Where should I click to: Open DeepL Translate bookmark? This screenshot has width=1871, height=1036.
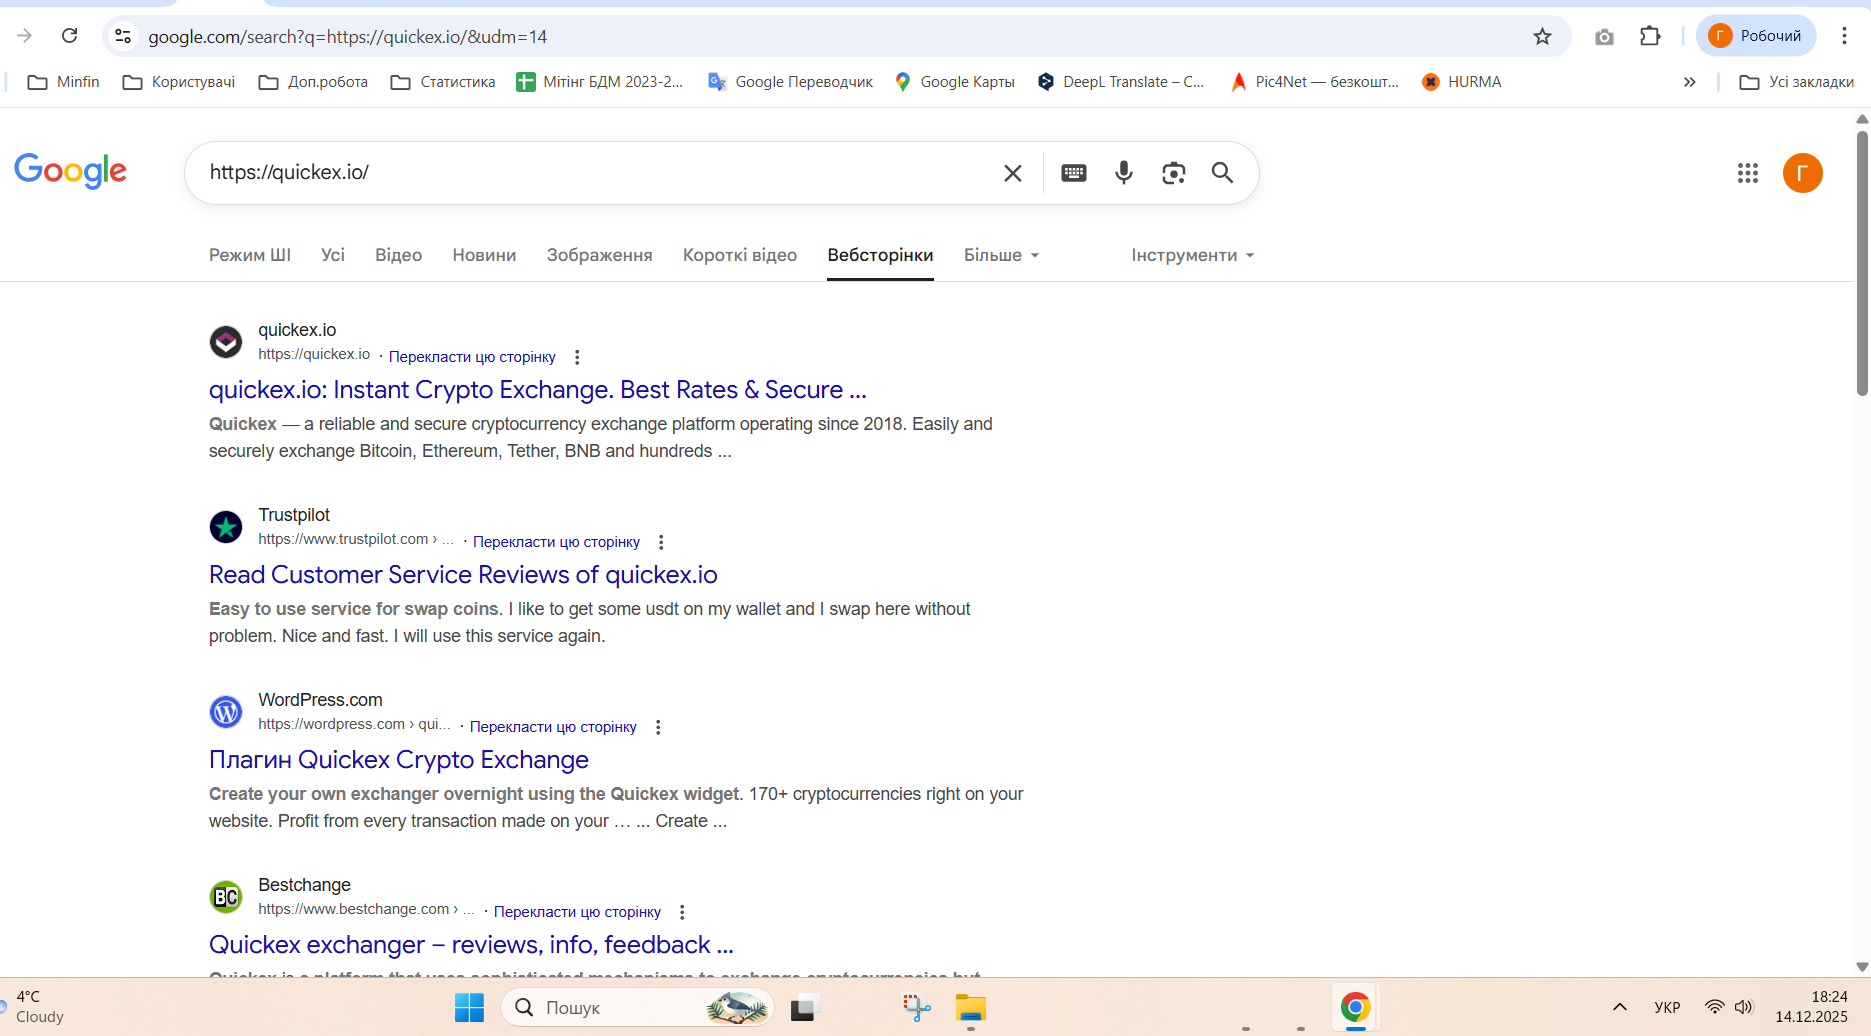pos(1121,82)
